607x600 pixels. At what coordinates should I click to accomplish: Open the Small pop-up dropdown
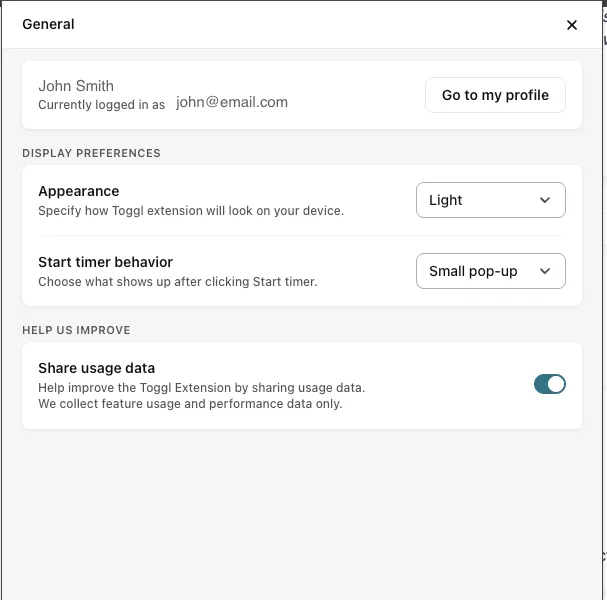click(x=490, y=271)
